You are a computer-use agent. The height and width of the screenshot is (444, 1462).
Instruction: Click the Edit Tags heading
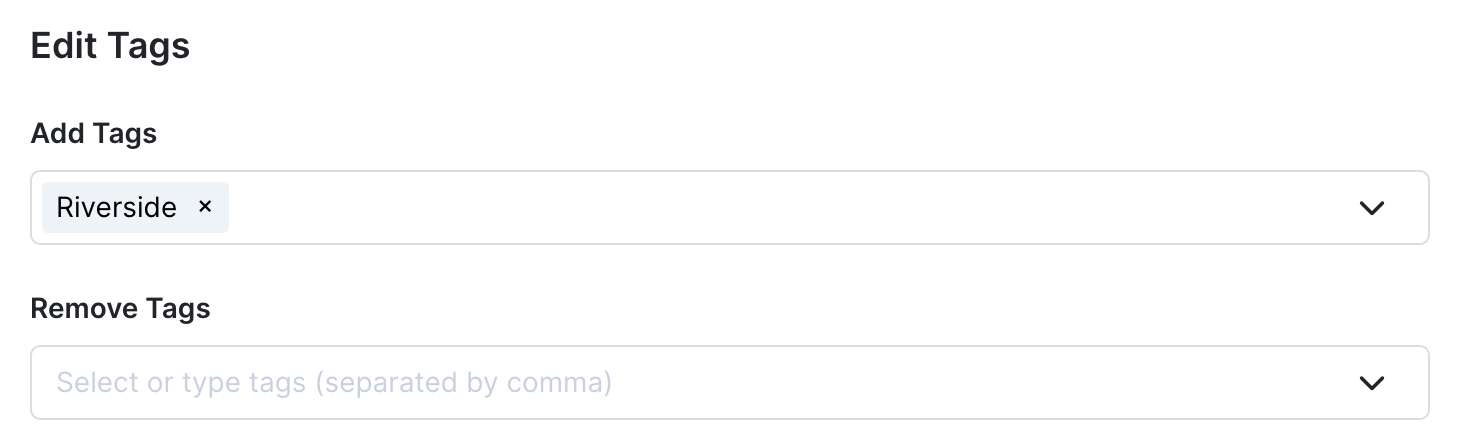(x=110, y=46)
